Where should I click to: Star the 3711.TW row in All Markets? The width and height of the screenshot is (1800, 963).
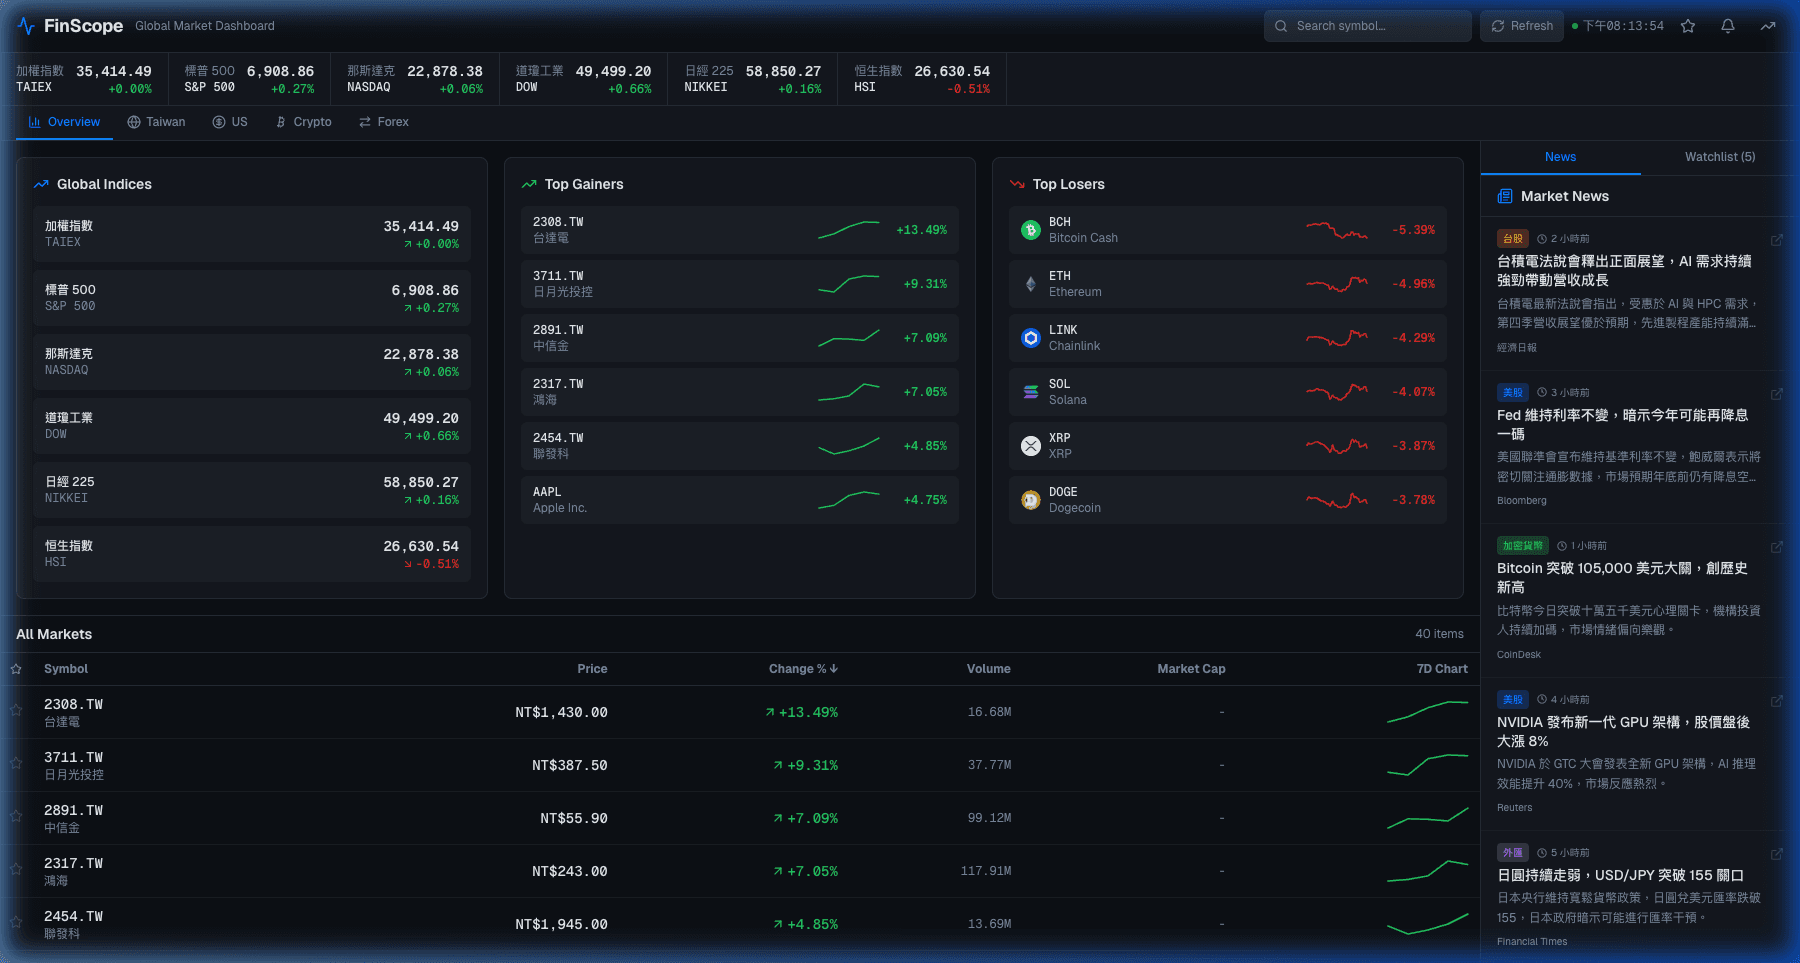tap(16, 763)
